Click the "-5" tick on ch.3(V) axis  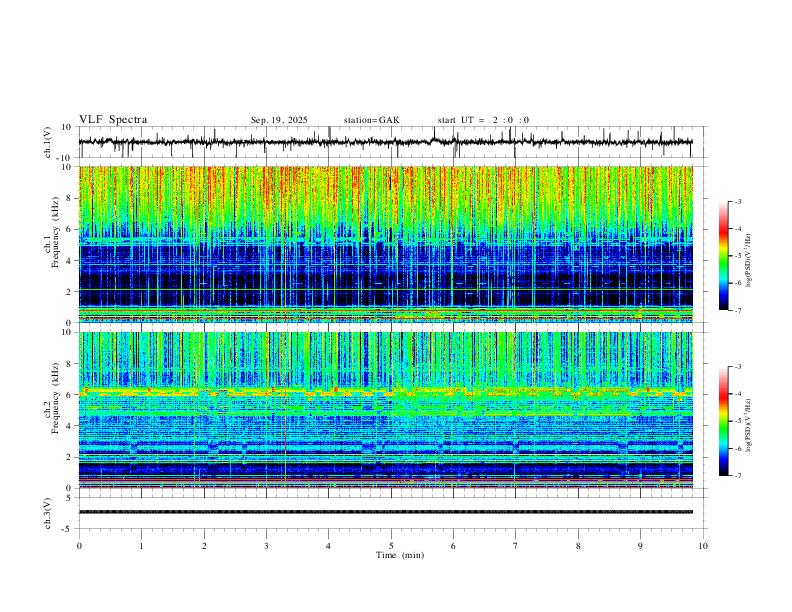[68, 529]
